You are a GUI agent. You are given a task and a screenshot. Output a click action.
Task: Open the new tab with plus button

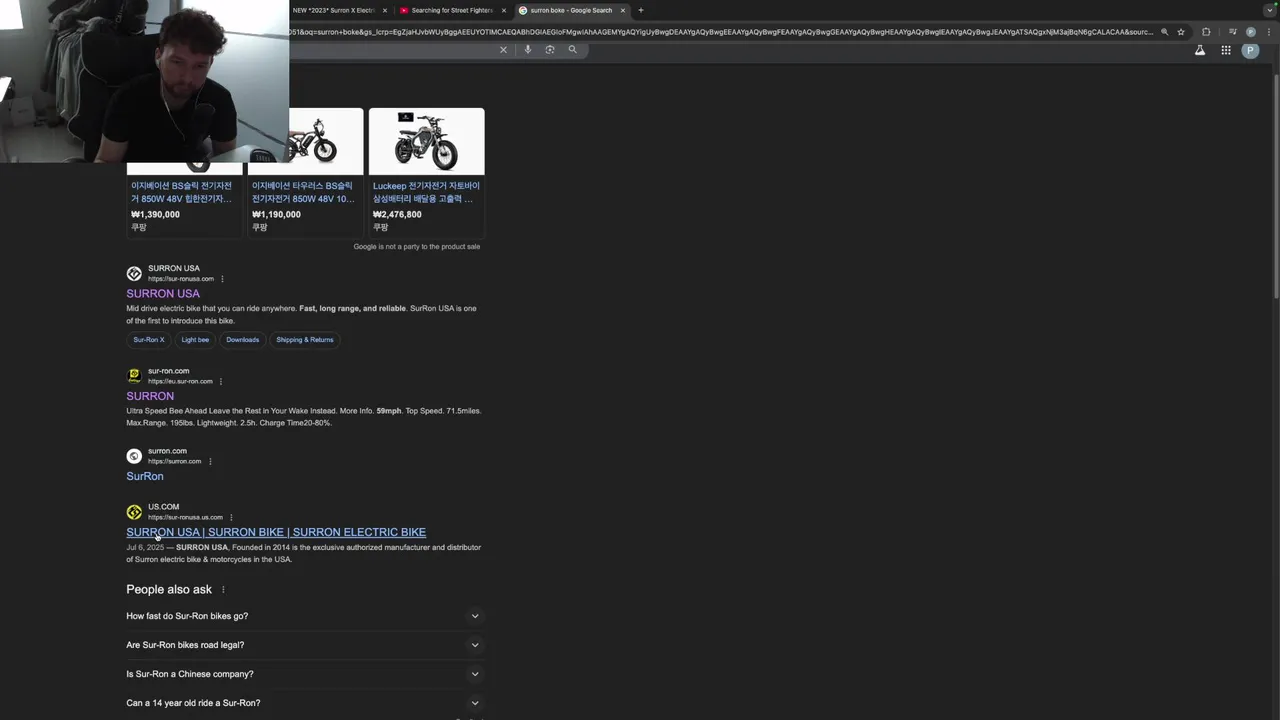[641, 10]
